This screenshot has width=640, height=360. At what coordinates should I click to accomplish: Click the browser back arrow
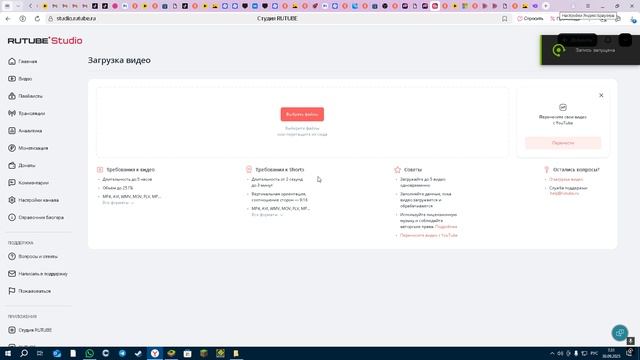tap(8, 19)
